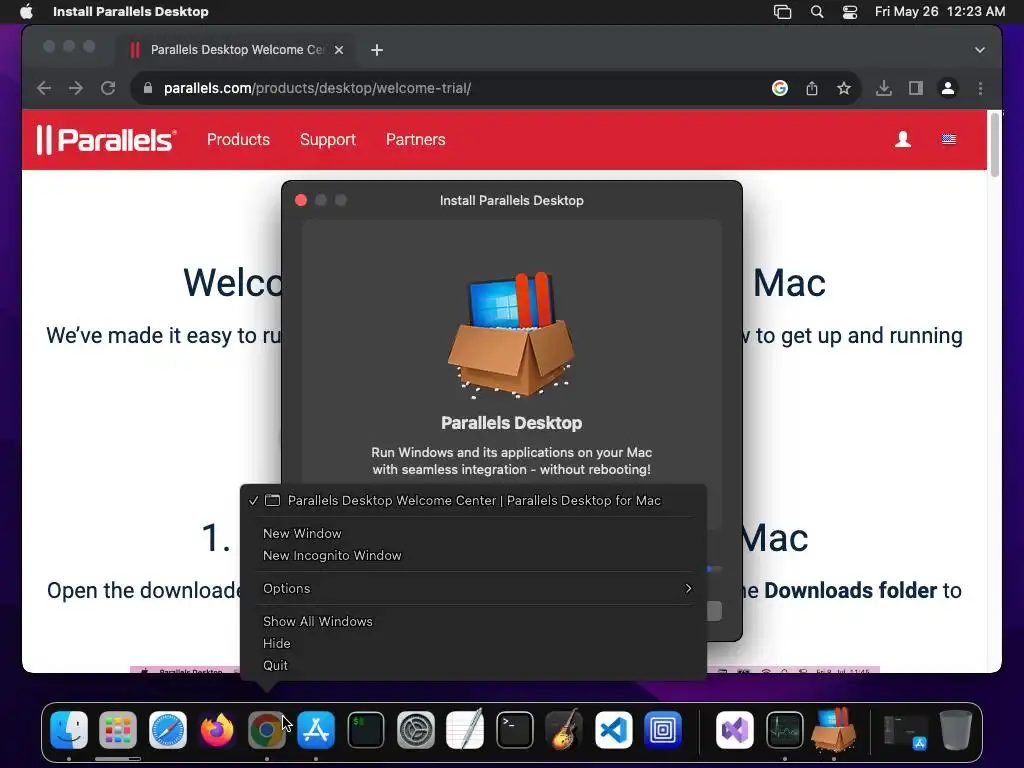Open Finder from the Dock
The width and height of the screenshot is (1024, 768).
pyautogui.click(x=69, y=729)
